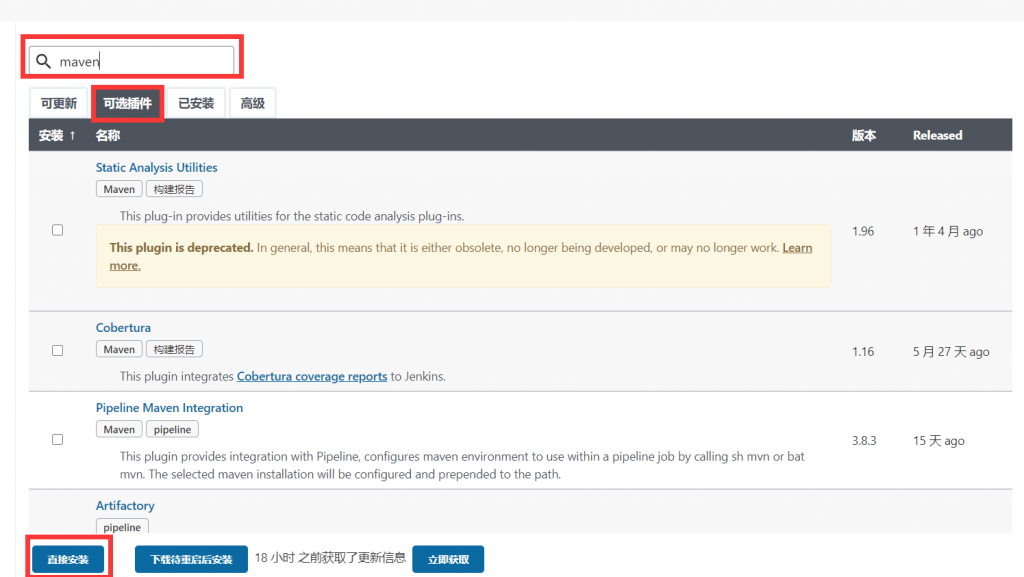
Task: Click the maven search input field
Action: (x=140, y=62)
